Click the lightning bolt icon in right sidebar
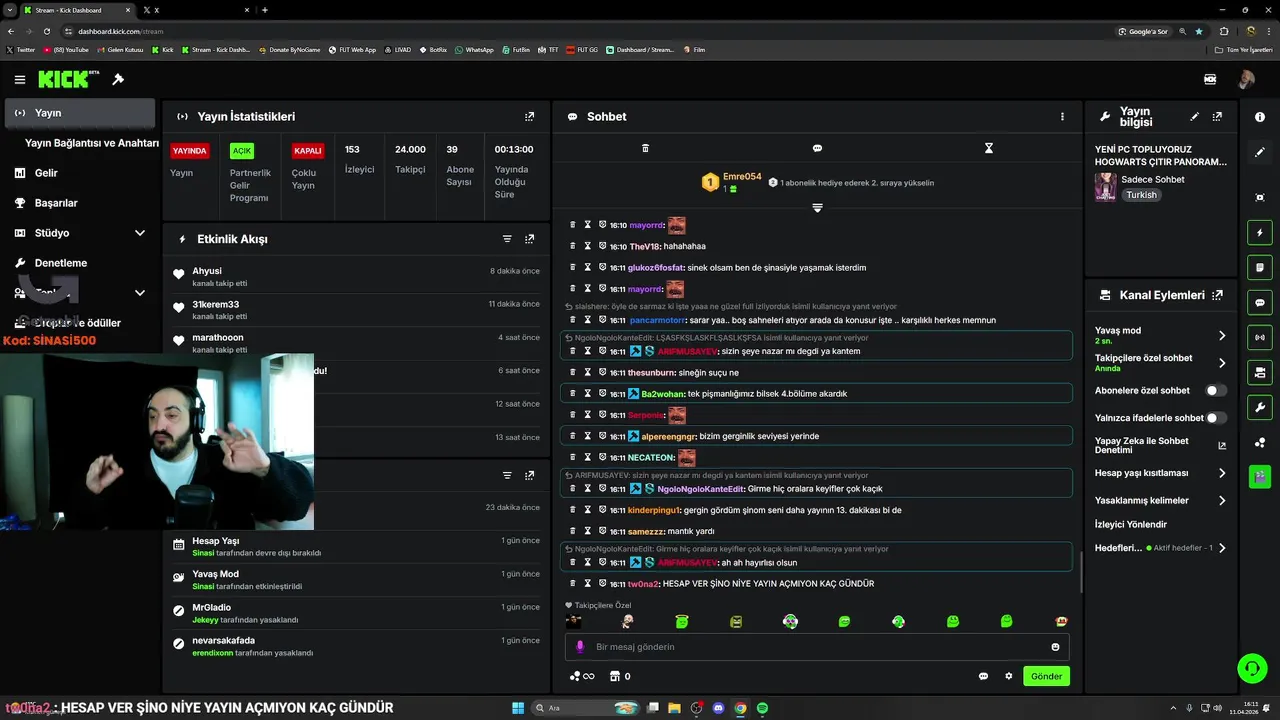 click(x=1259, y=233)
